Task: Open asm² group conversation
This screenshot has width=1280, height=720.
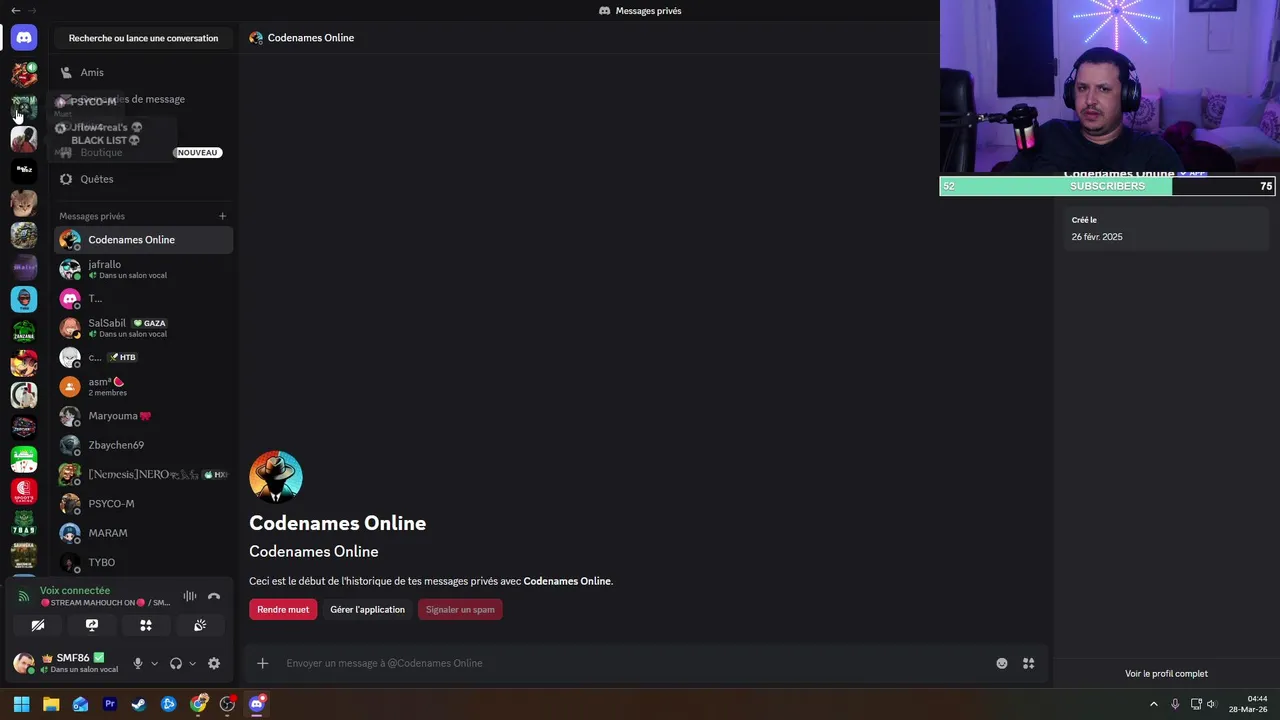Action: (144, 386)
